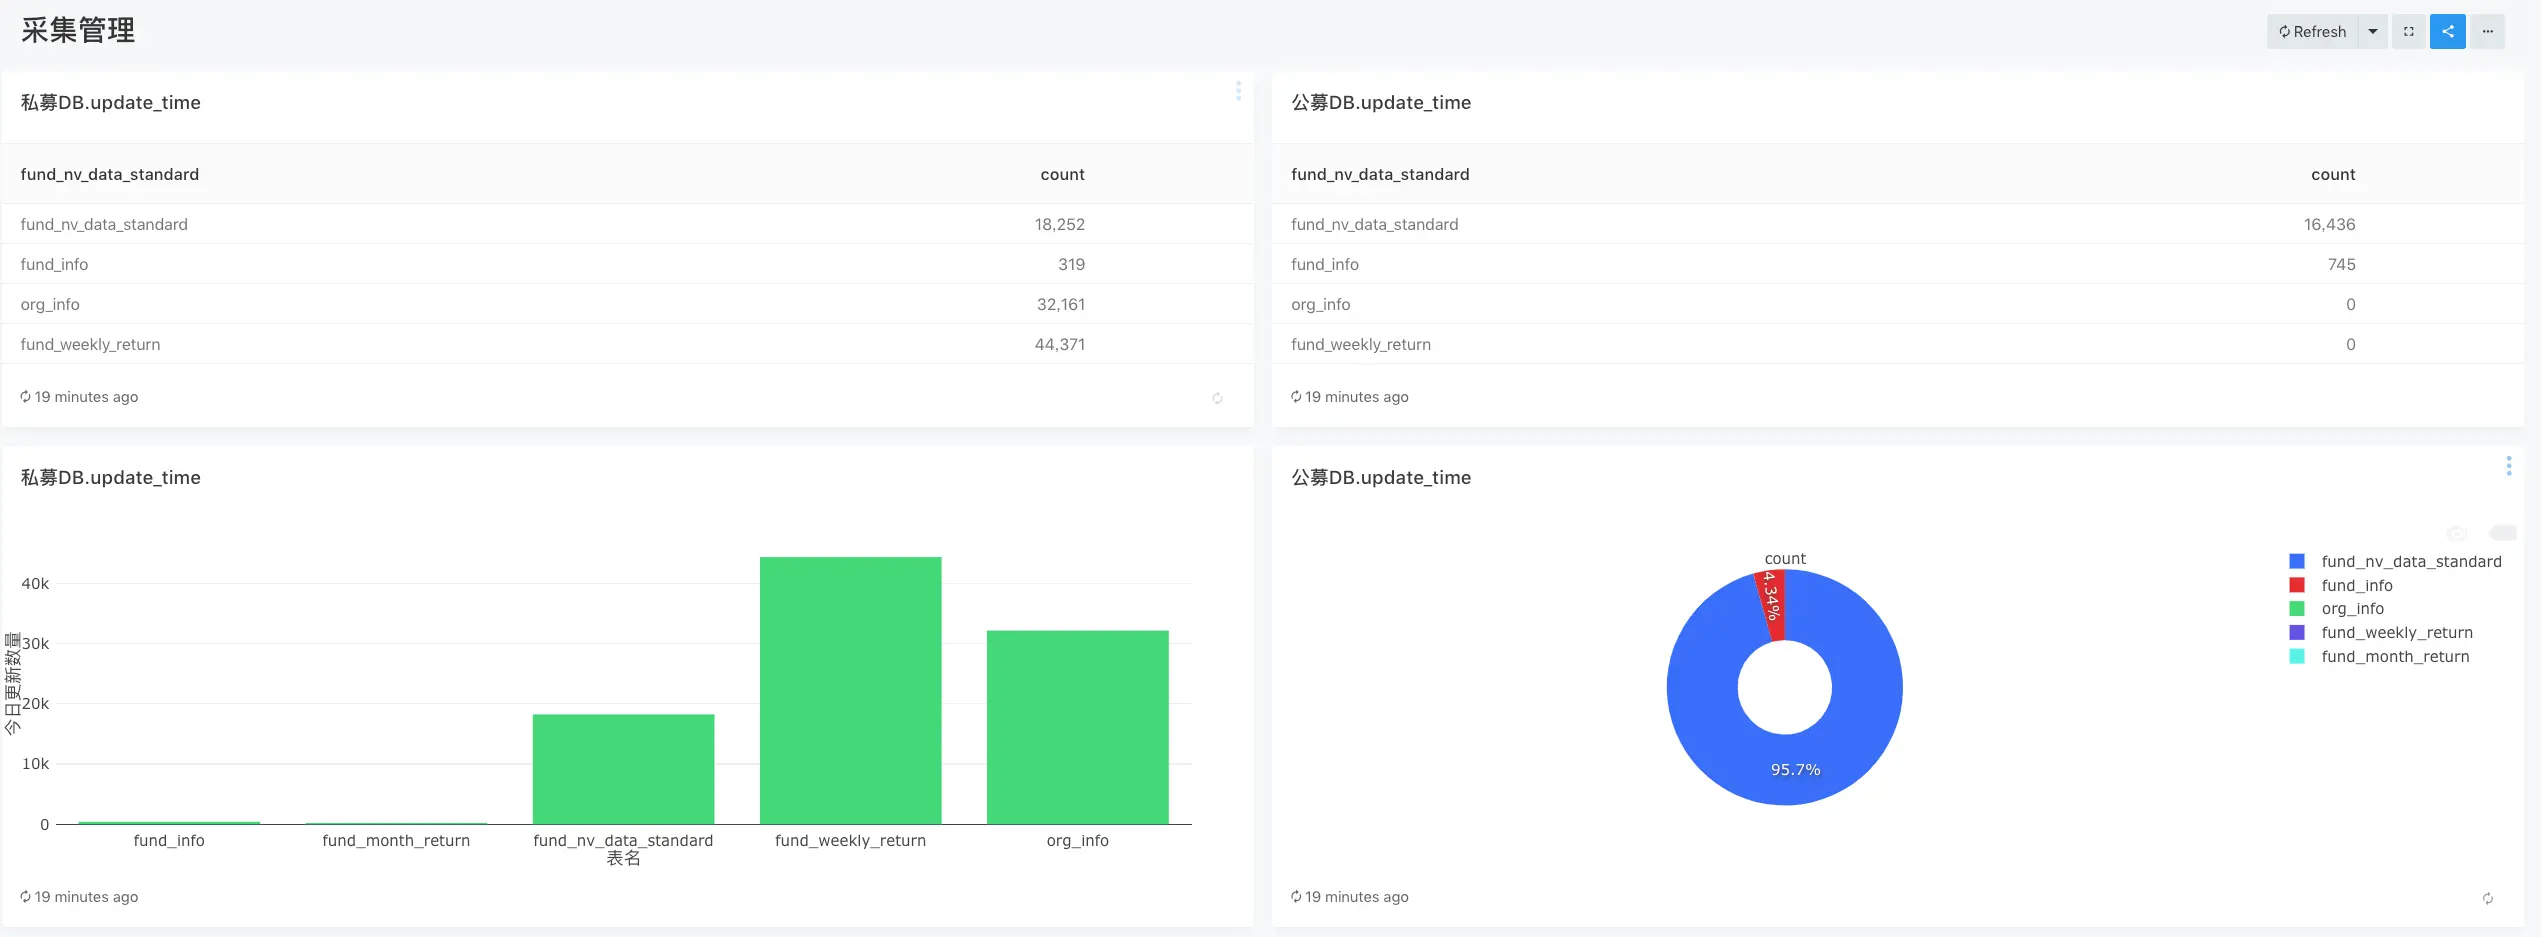Select the 745 count cell in the 公募DB table

coord(2341,264)
